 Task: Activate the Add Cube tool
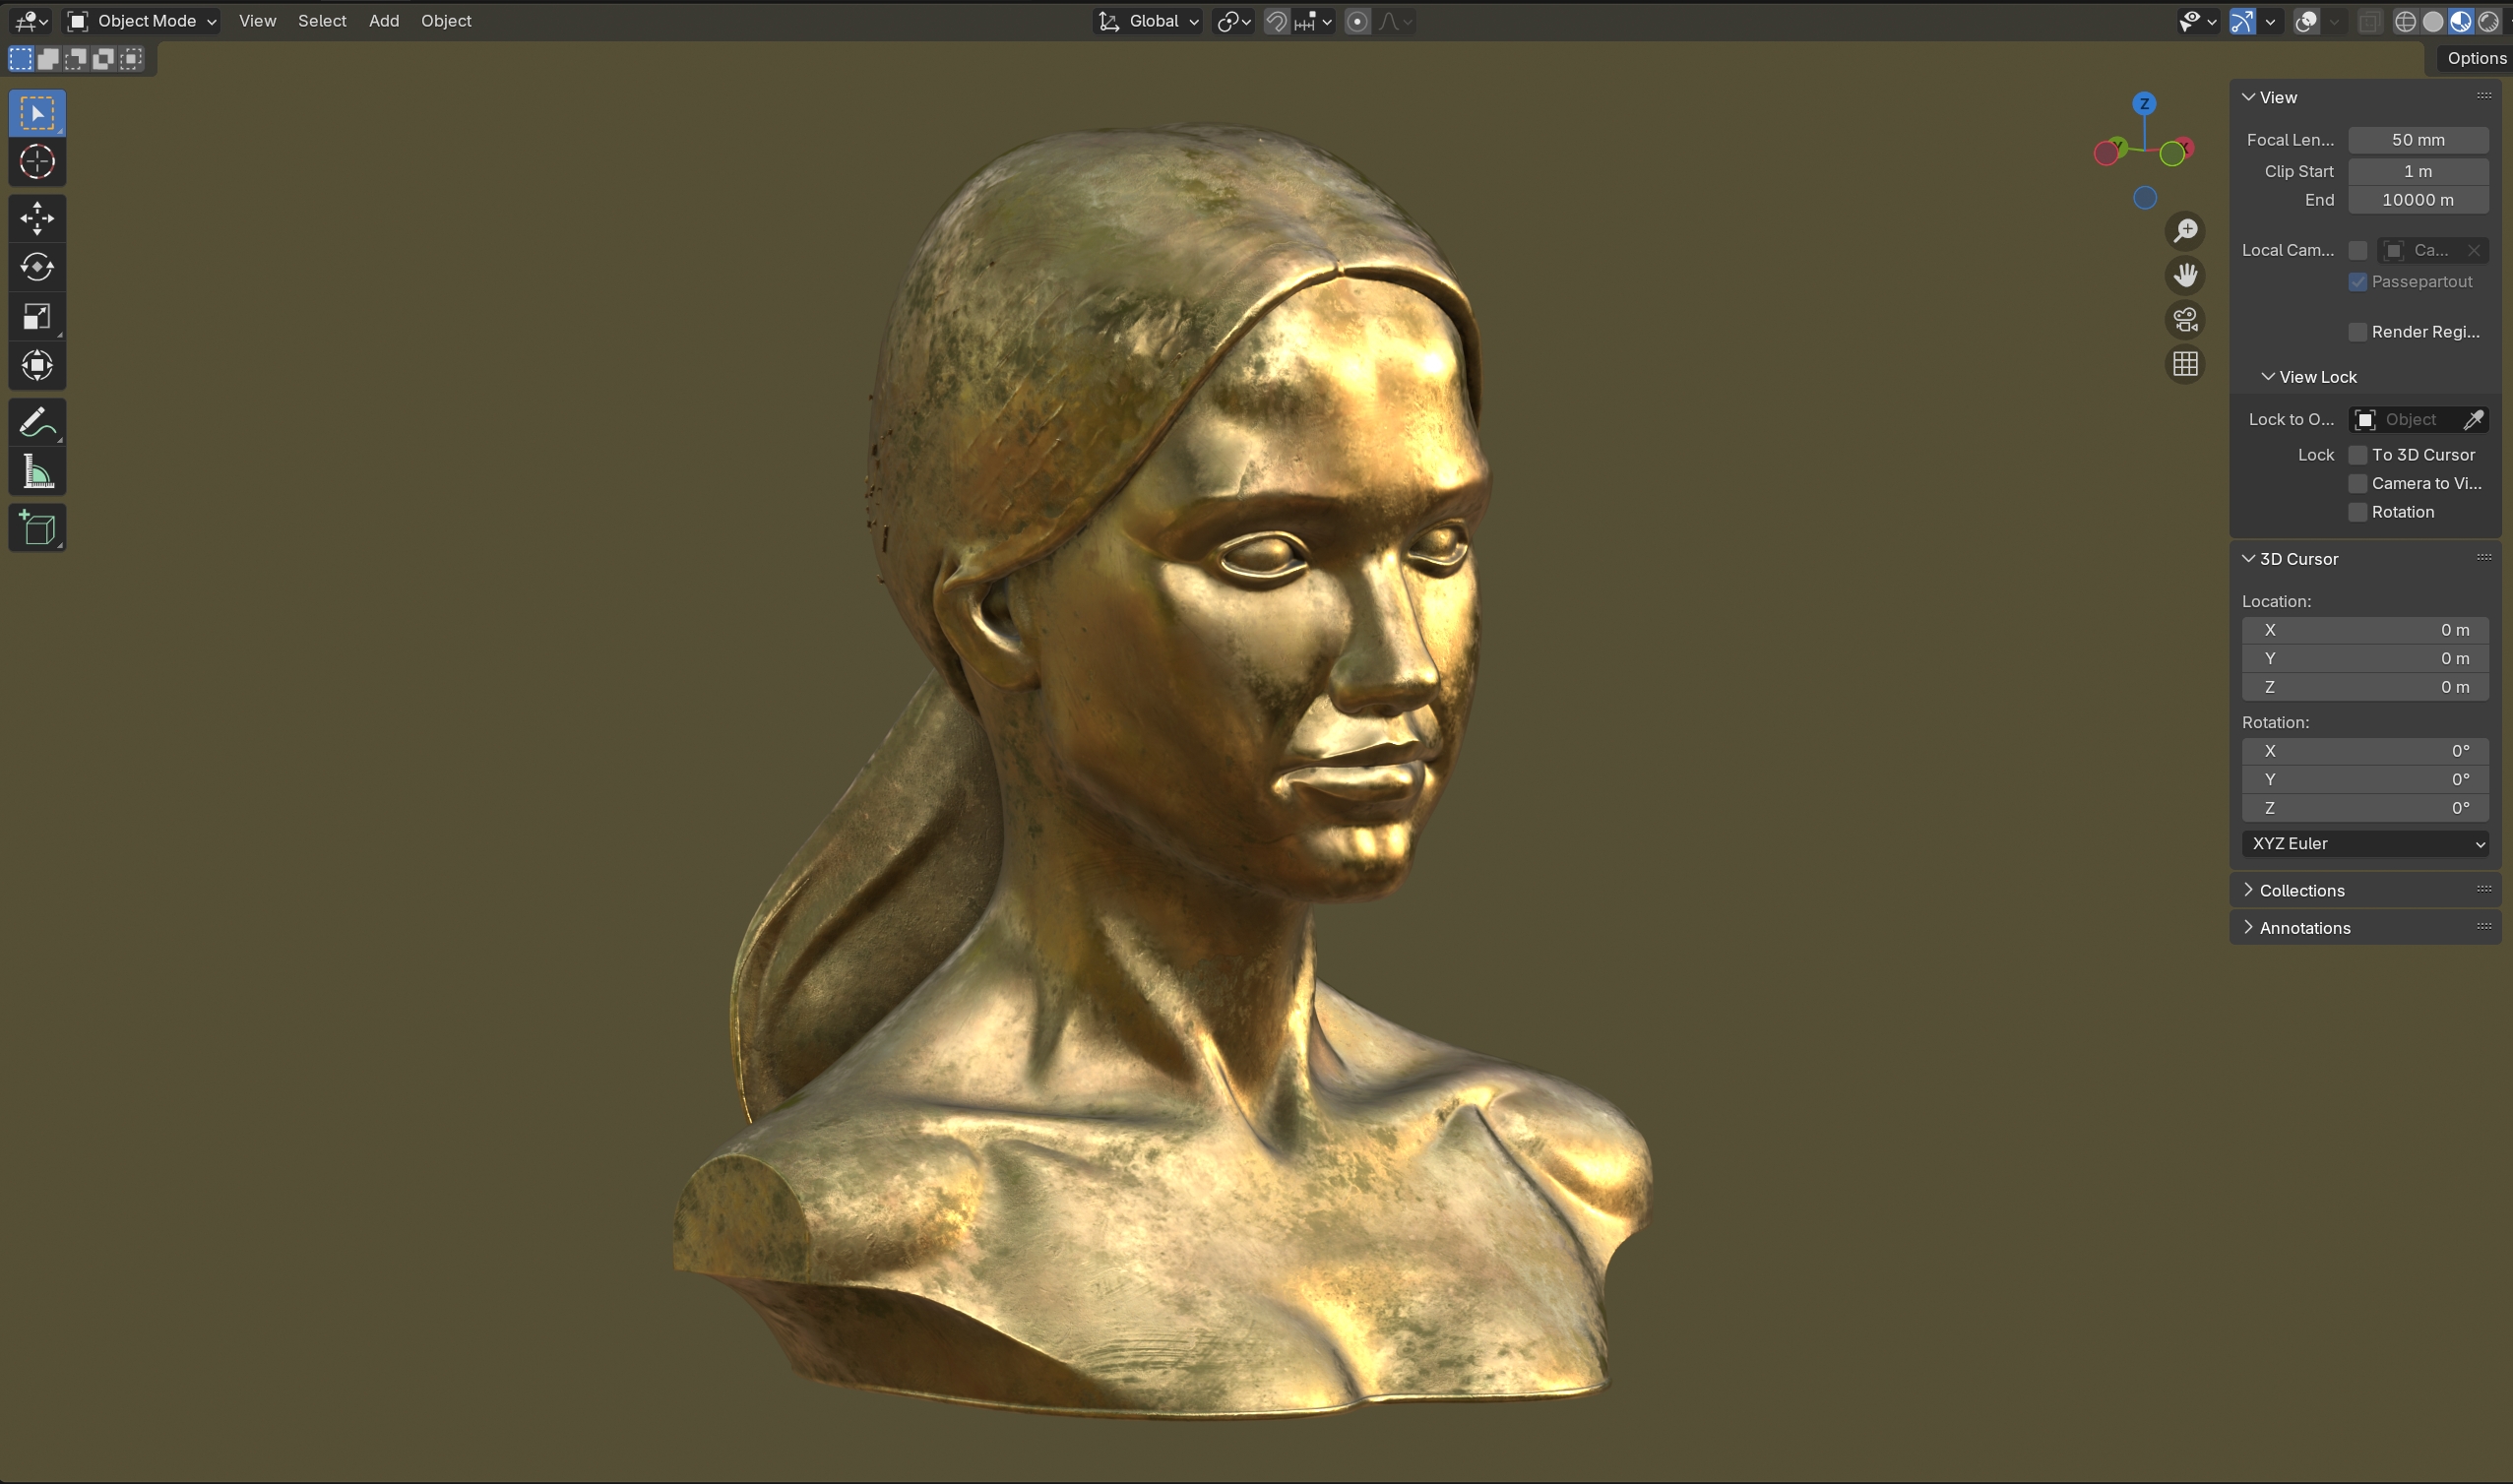point(37,529)
